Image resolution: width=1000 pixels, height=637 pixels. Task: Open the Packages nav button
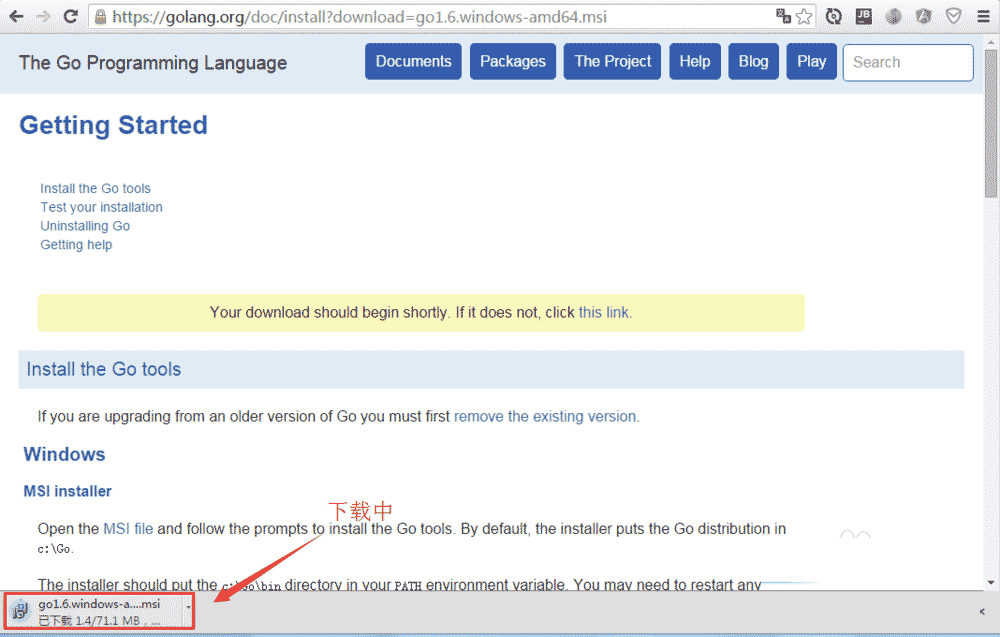(513, 62)
